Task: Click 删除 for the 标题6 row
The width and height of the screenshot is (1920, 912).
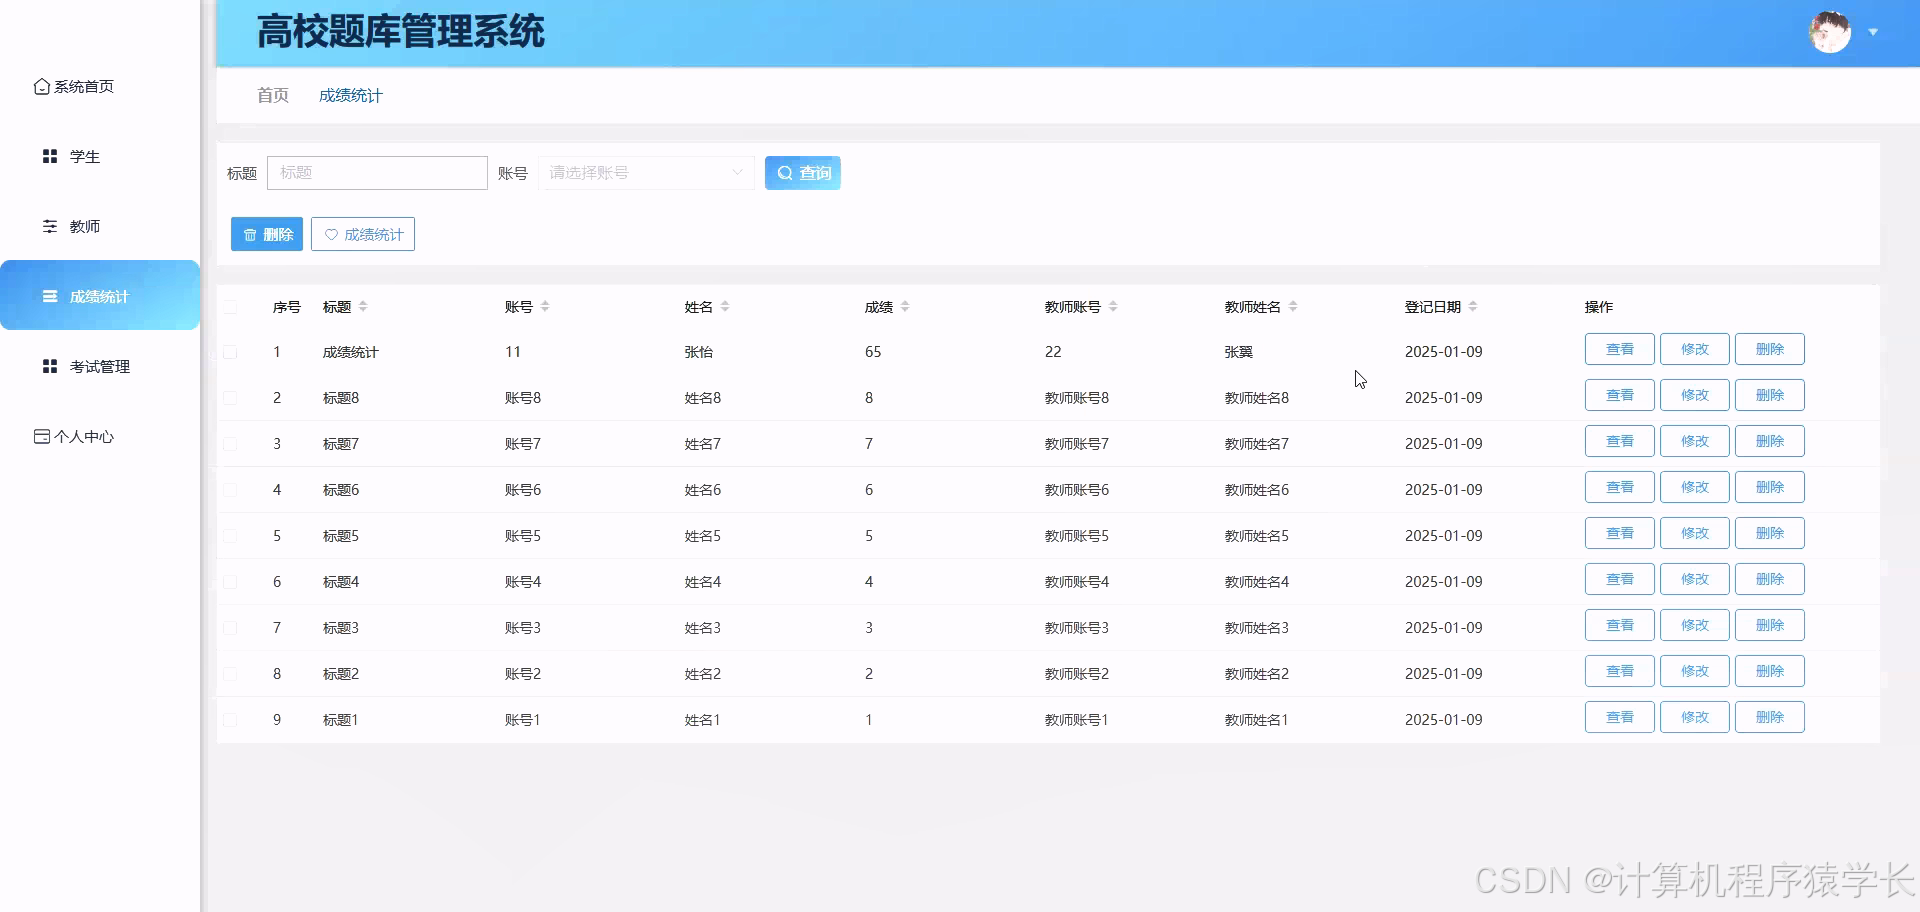Action: point(1770,487)
